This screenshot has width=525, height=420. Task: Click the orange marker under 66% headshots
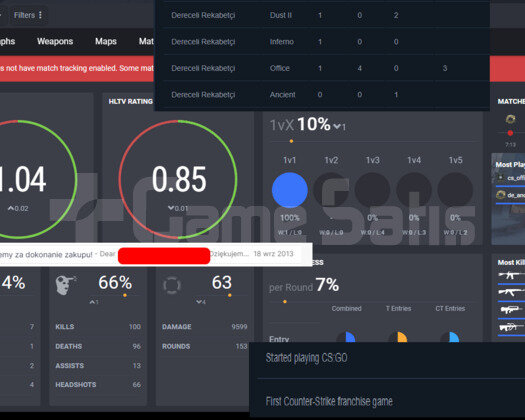tap(125, 295)
